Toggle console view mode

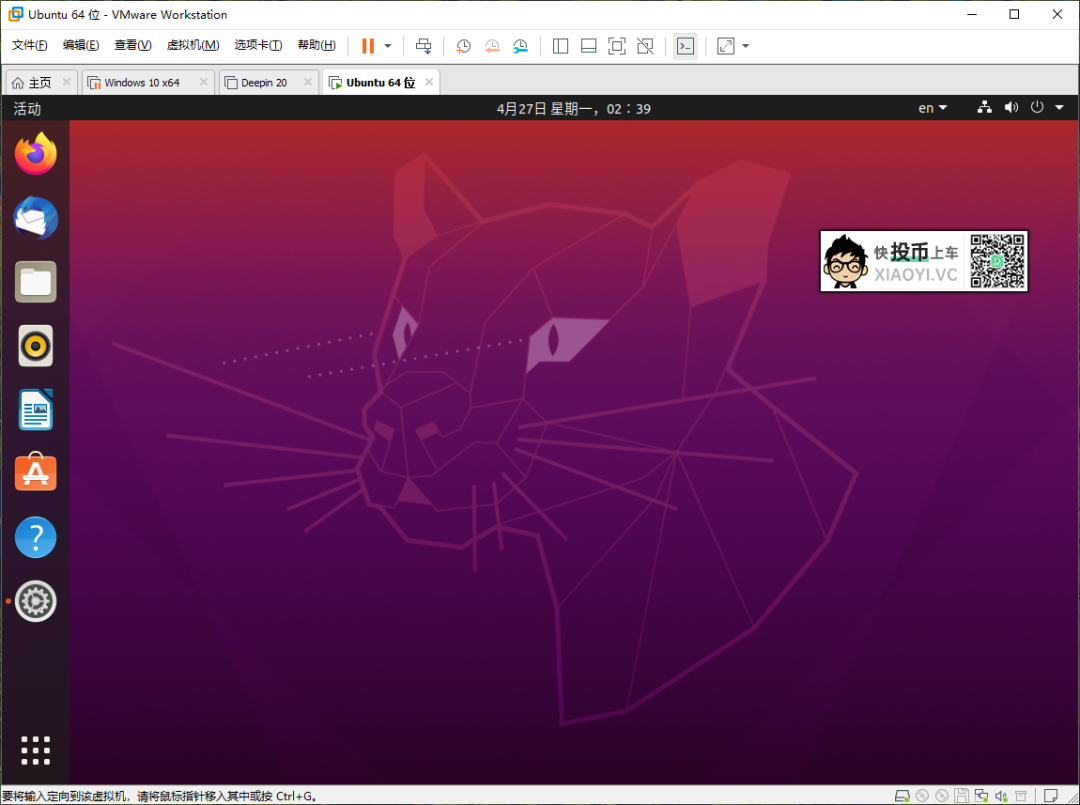(x=685, y=46)
